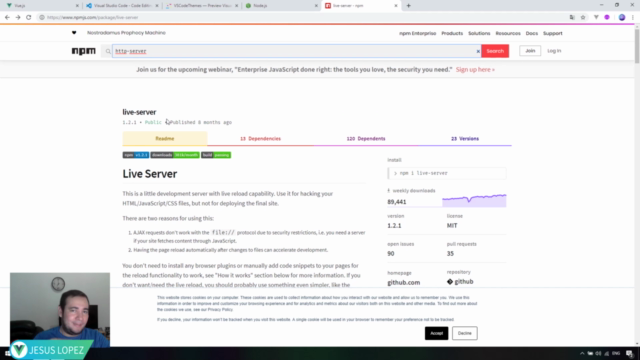Open the Readme tab
Image resolution: width=640 pixels, height=360 pixels.
165,139
